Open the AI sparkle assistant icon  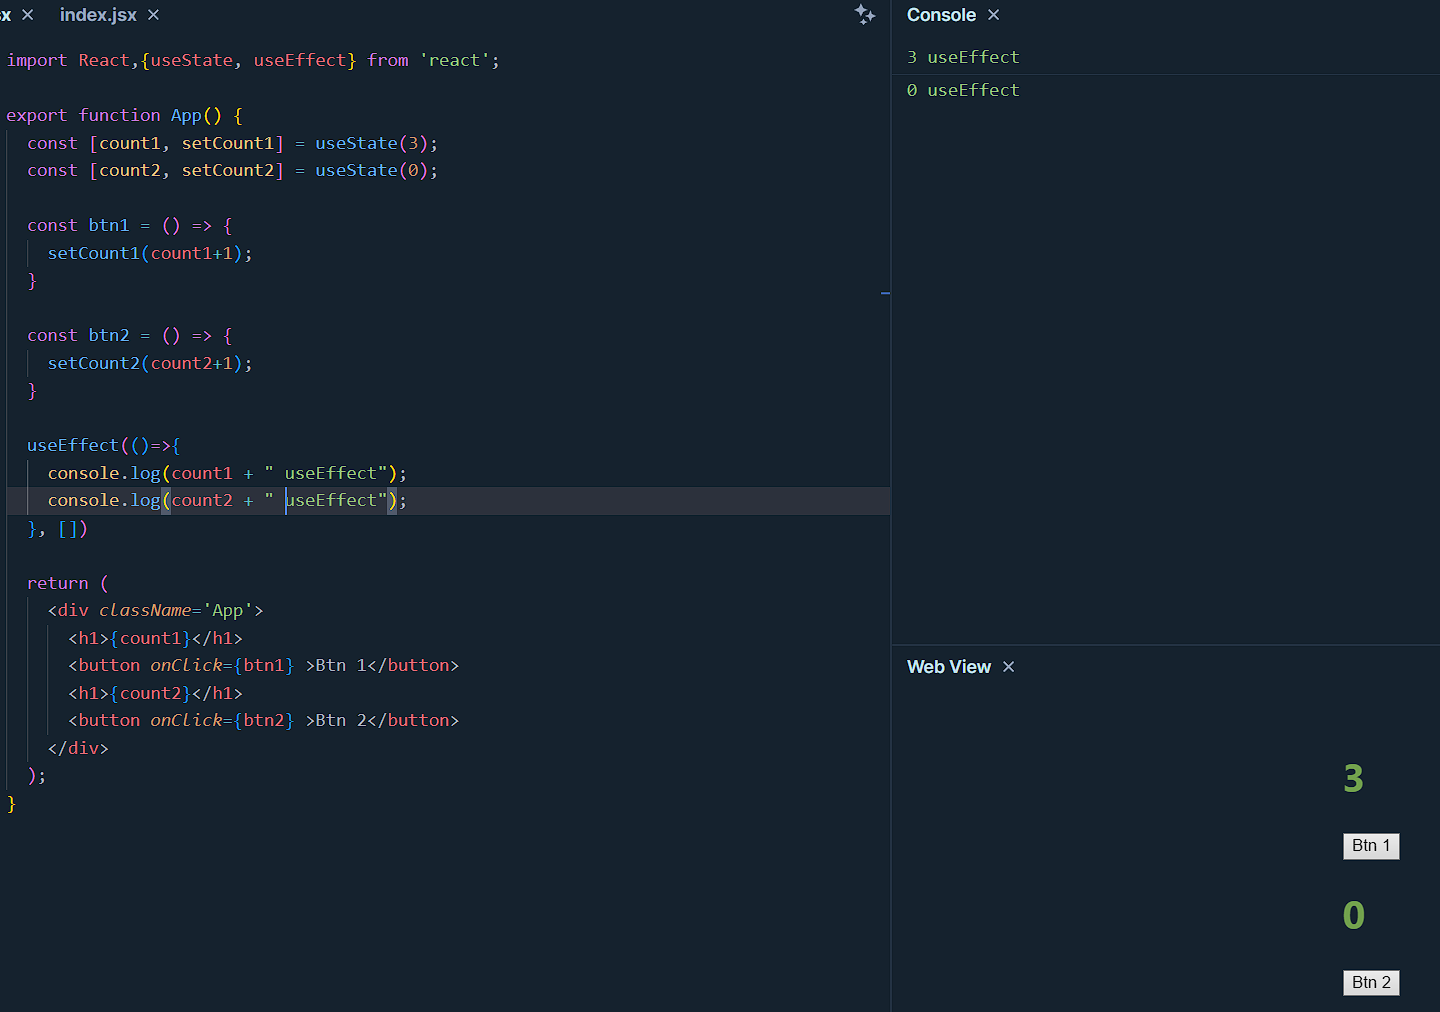pyautogui.click(x=865, y=15)
